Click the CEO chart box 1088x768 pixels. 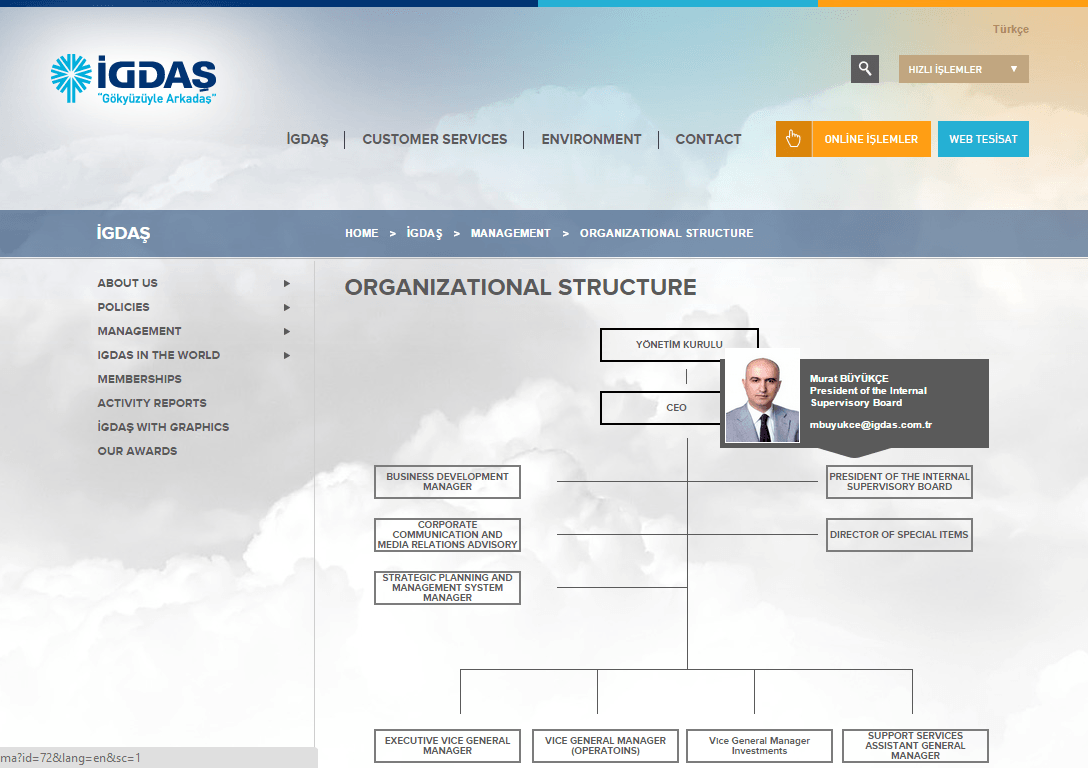pyautogui.click(x=661, y=408)
